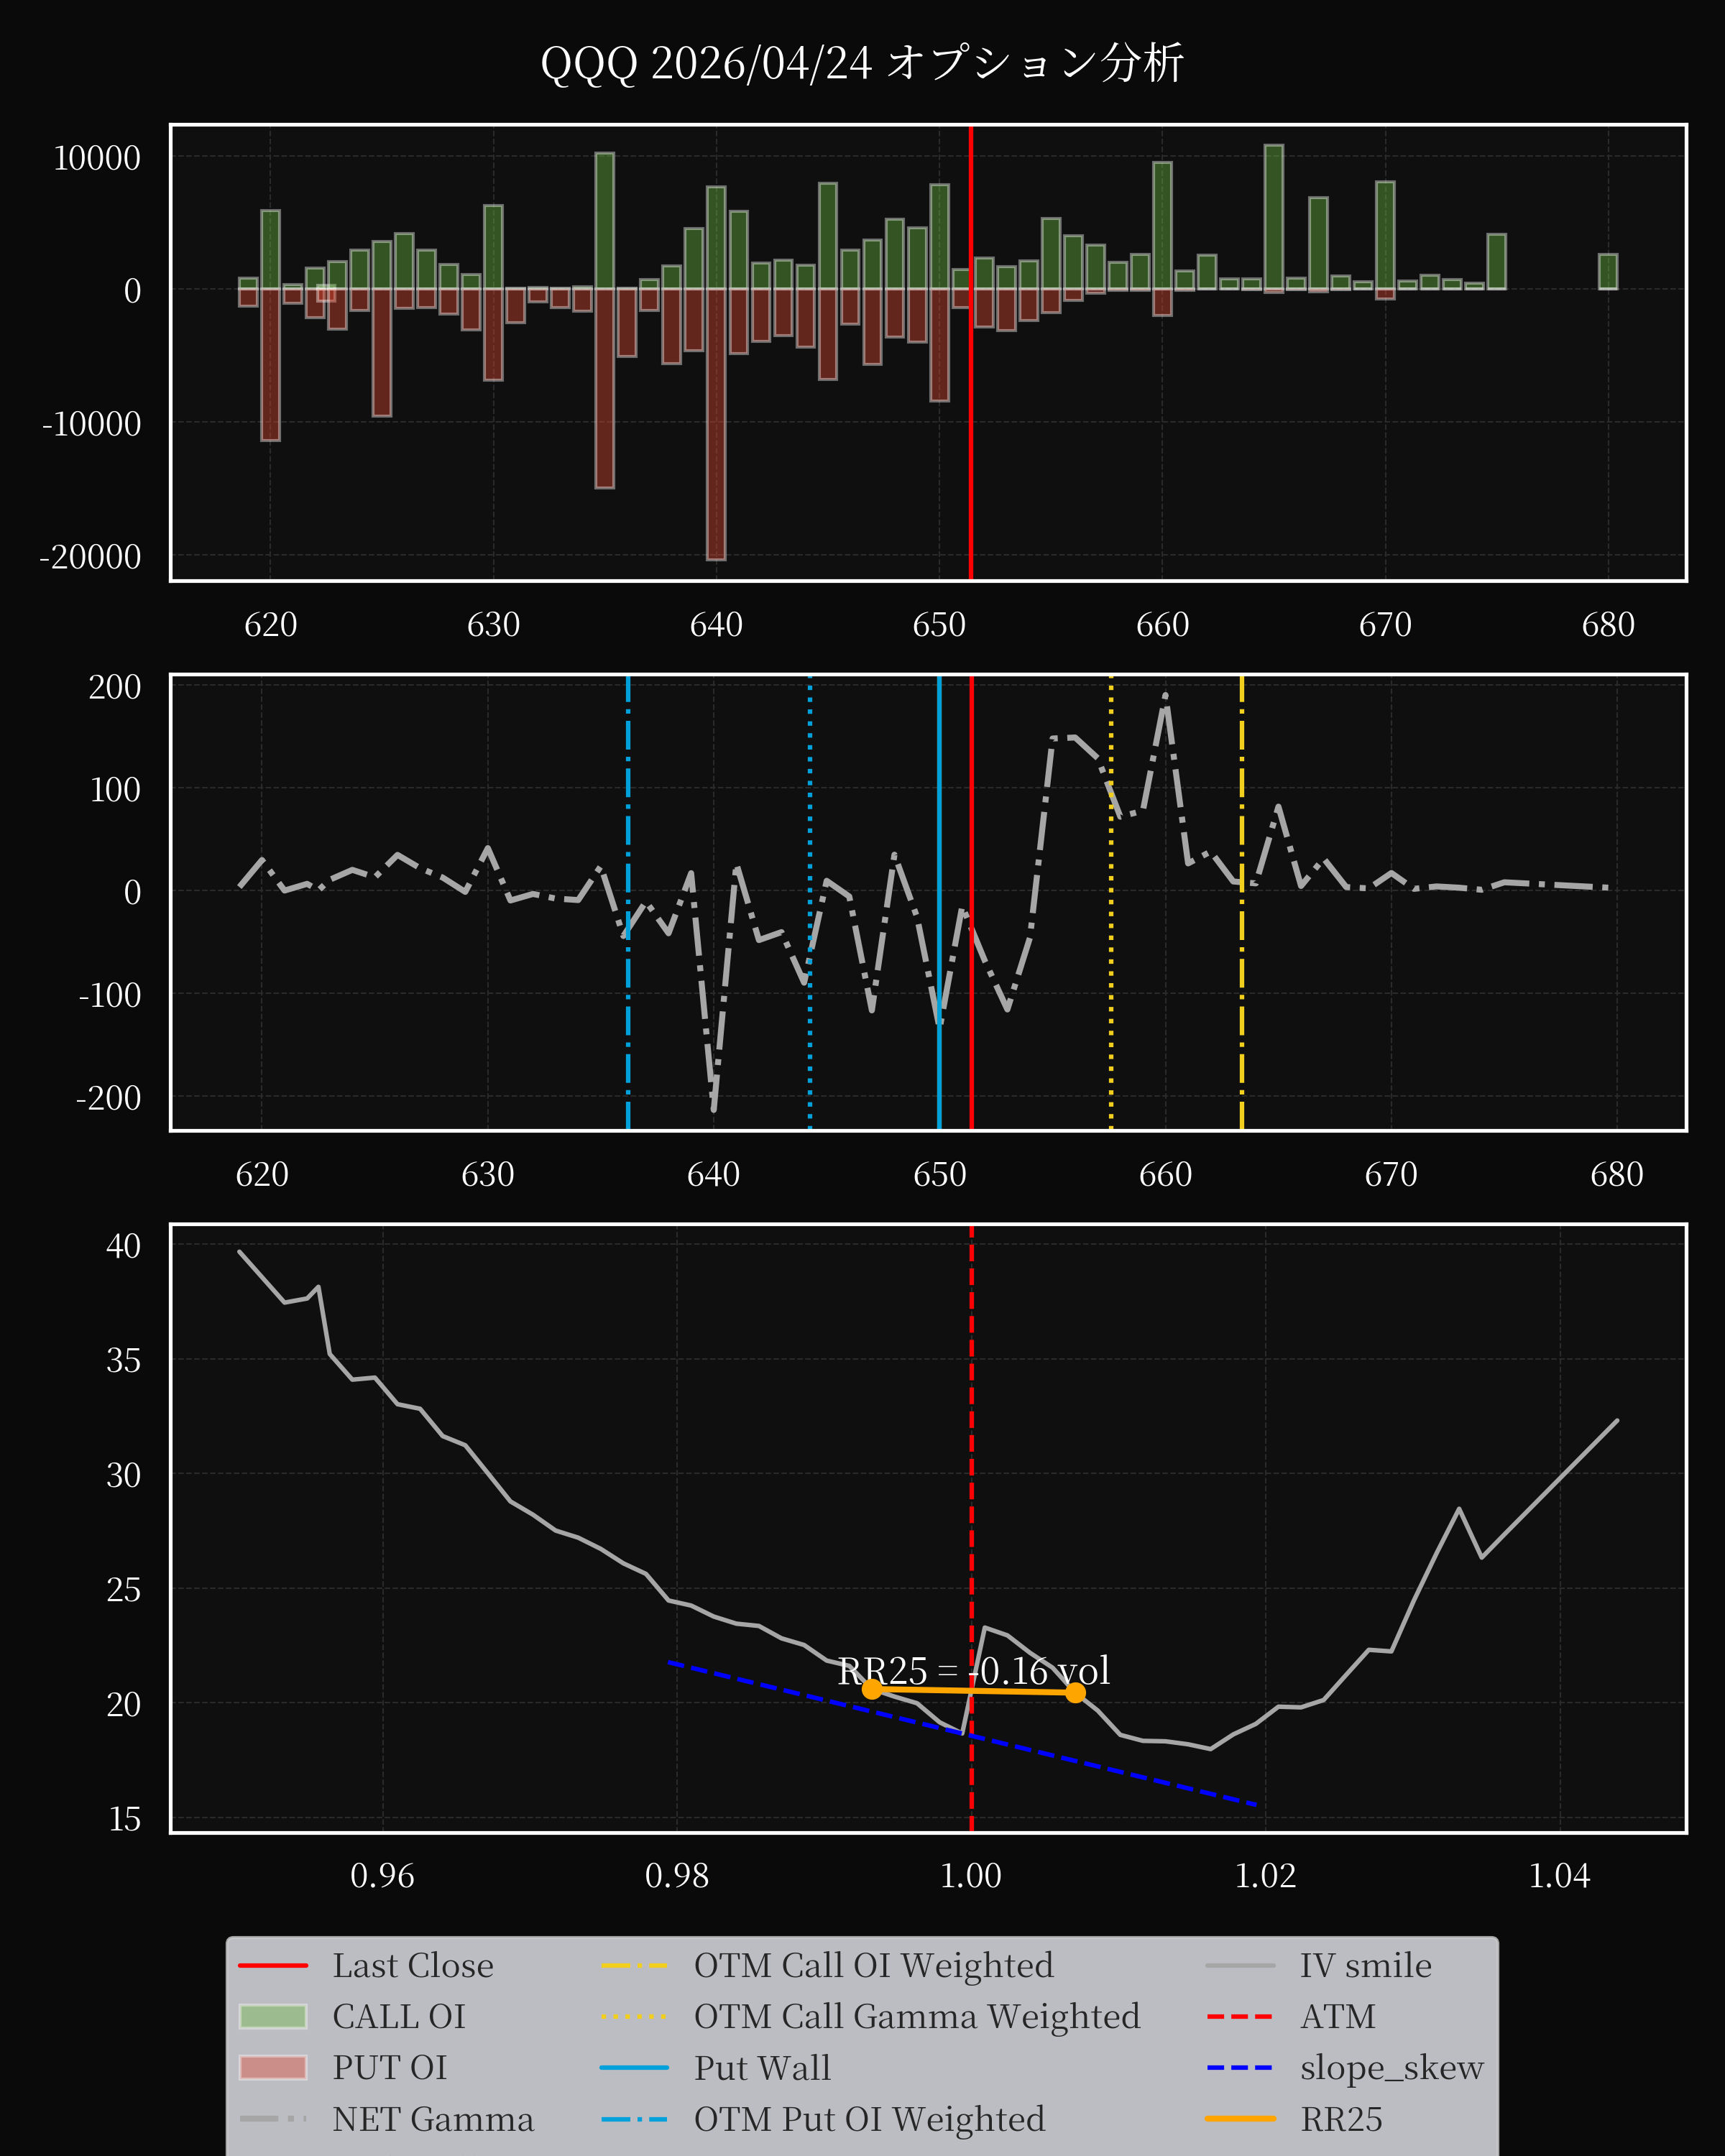Click the "30" tick on the IV chart
This screenshot has height=2156, width=1725.
click(124, 1475)
